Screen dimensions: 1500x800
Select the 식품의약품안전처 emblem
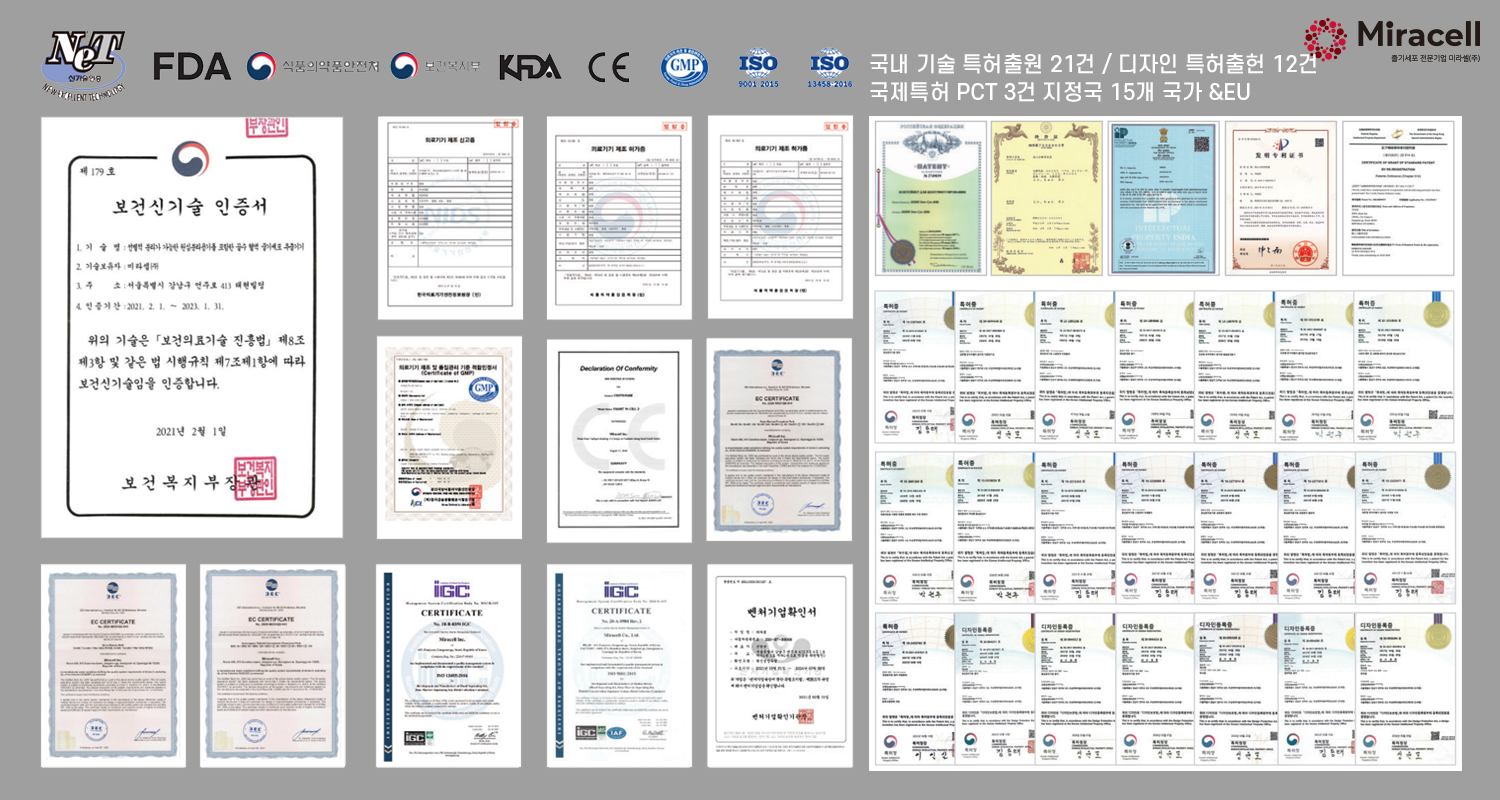pos(313,67)
